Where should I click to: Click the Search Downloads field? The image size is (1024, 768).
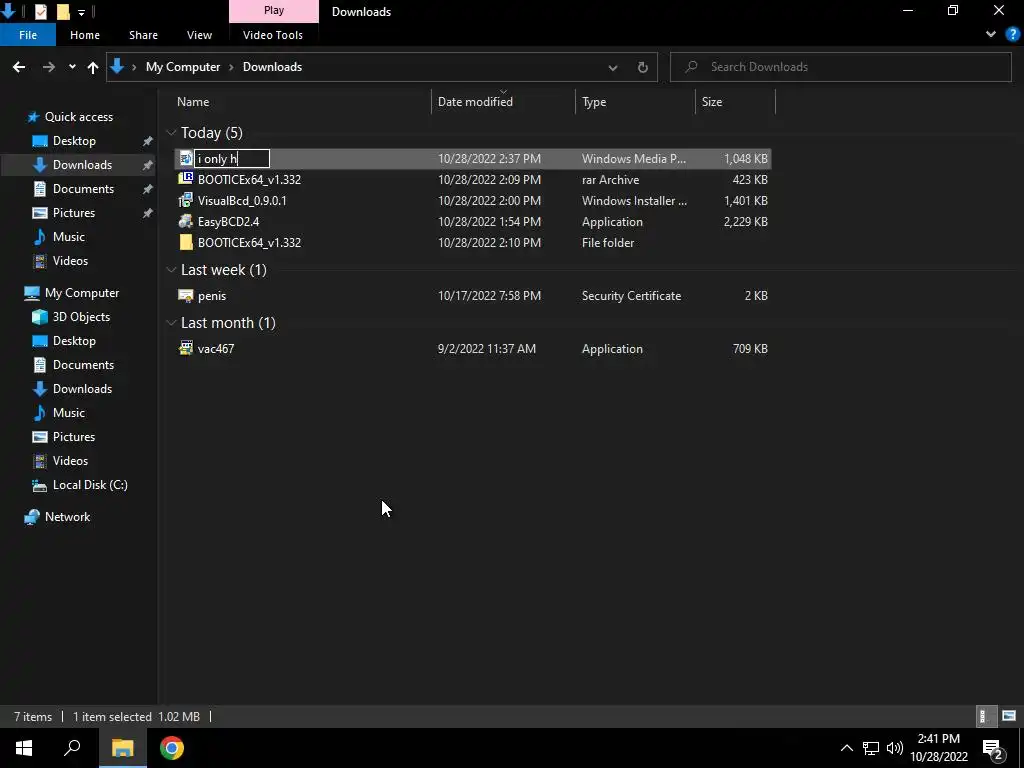coord(840,67)
